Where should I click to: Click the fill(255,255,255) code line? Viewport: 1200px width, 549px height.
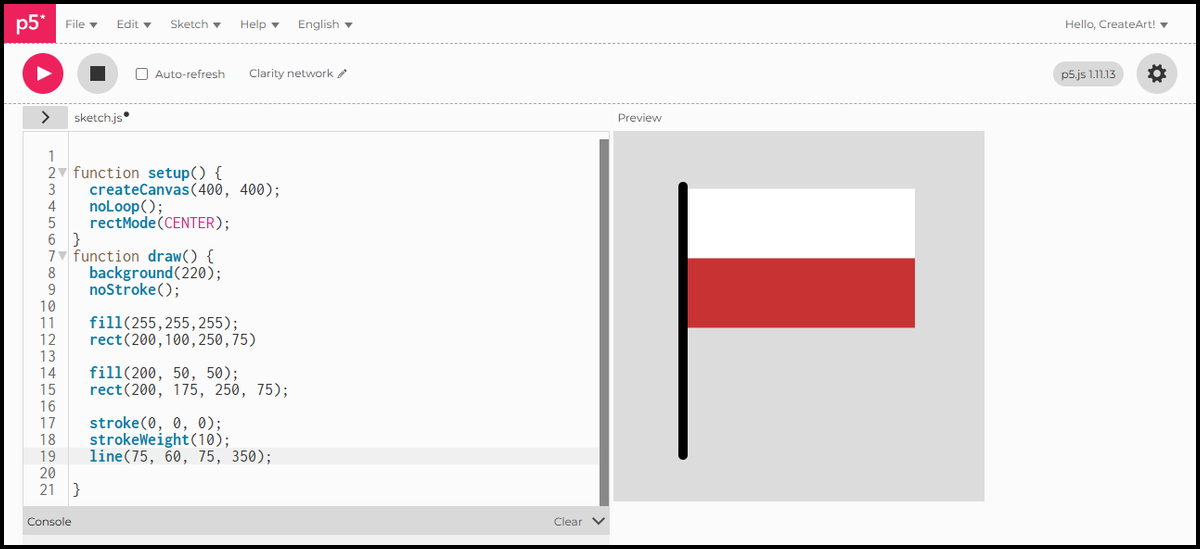[x=164, y=323]
